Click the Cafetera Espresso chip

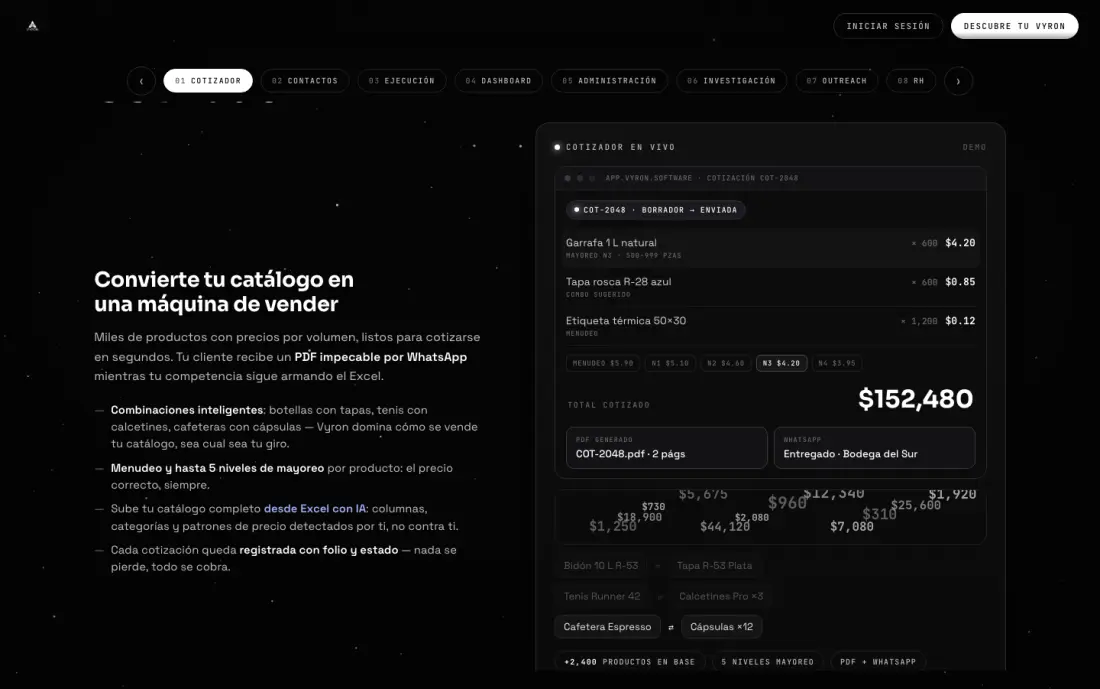(607, 627)
